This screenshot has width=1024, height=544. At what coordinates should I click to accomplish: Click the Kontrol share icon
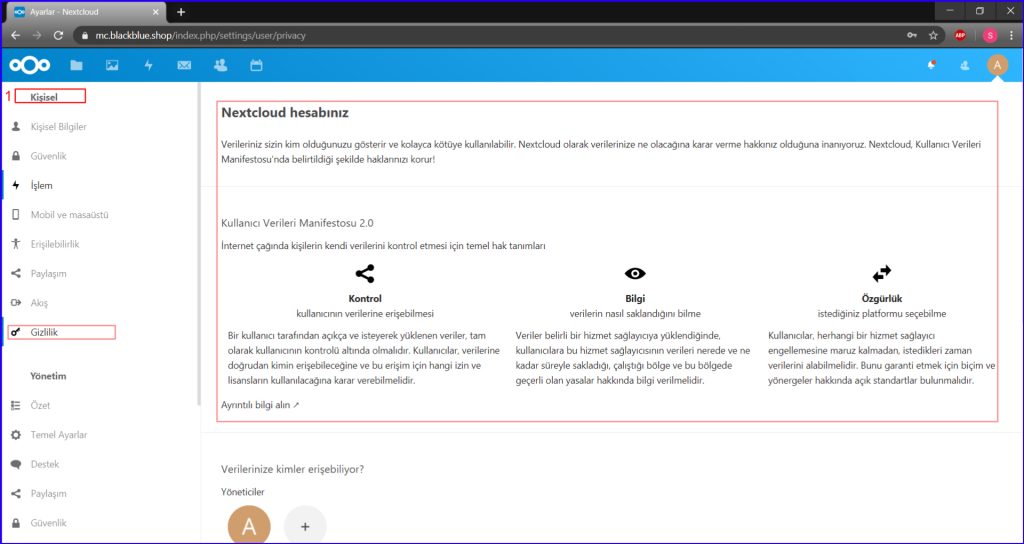click(364, 273)
